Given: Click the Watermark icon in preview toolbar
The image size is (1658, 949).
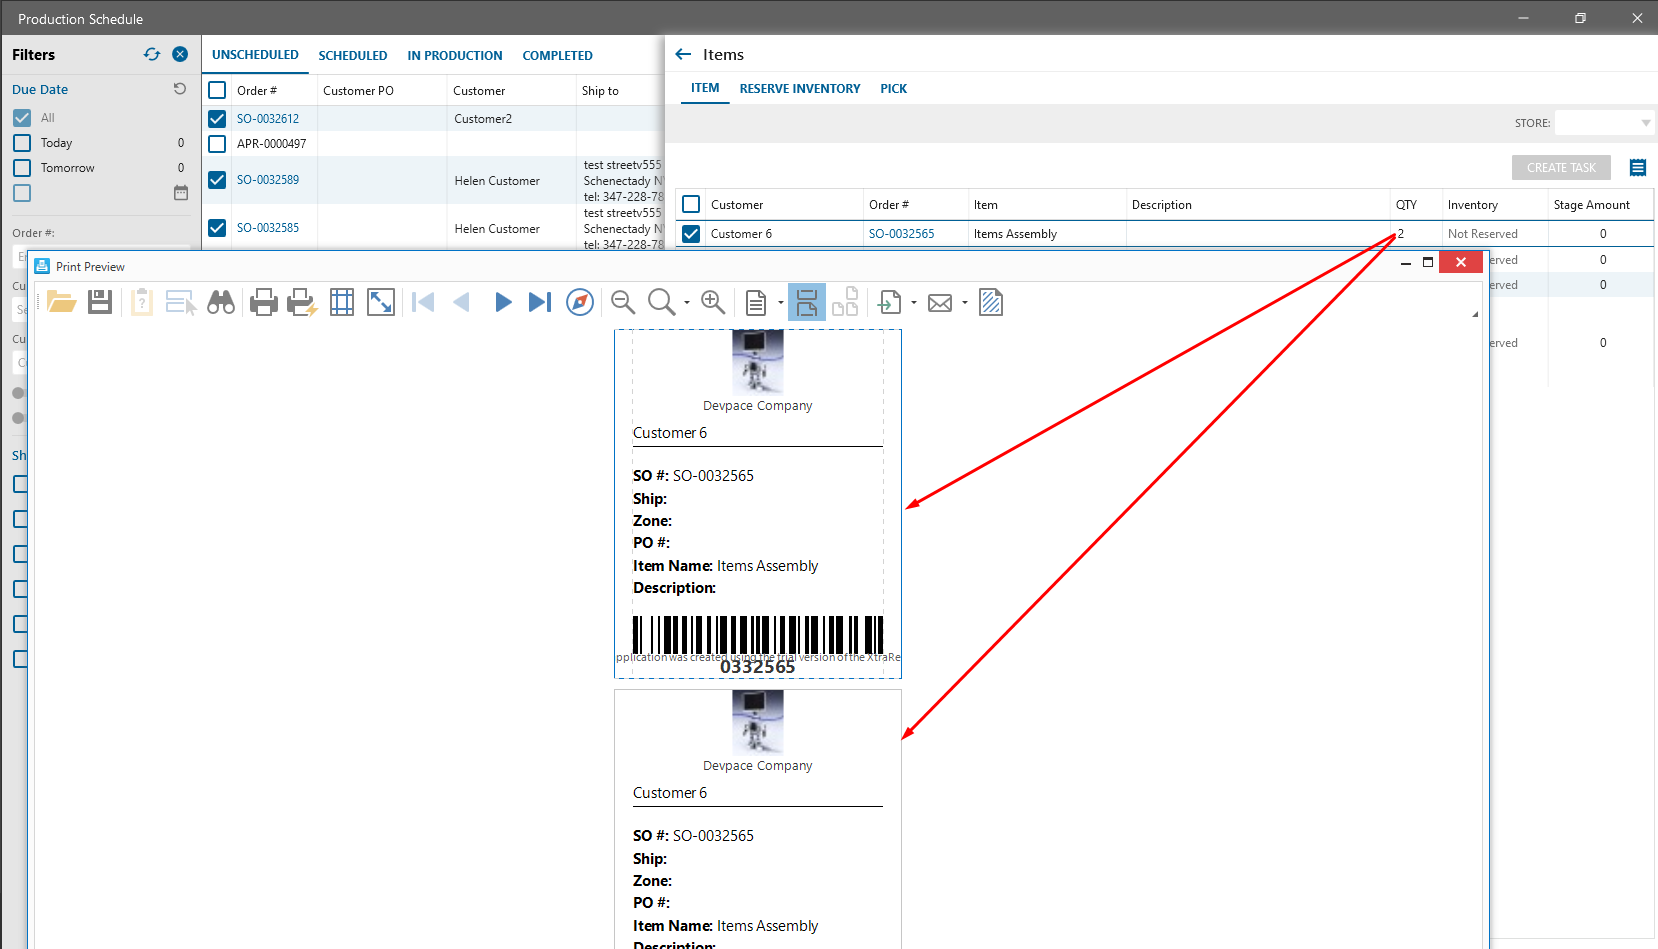Looking at the screenshot, I should tap(991, 302).
